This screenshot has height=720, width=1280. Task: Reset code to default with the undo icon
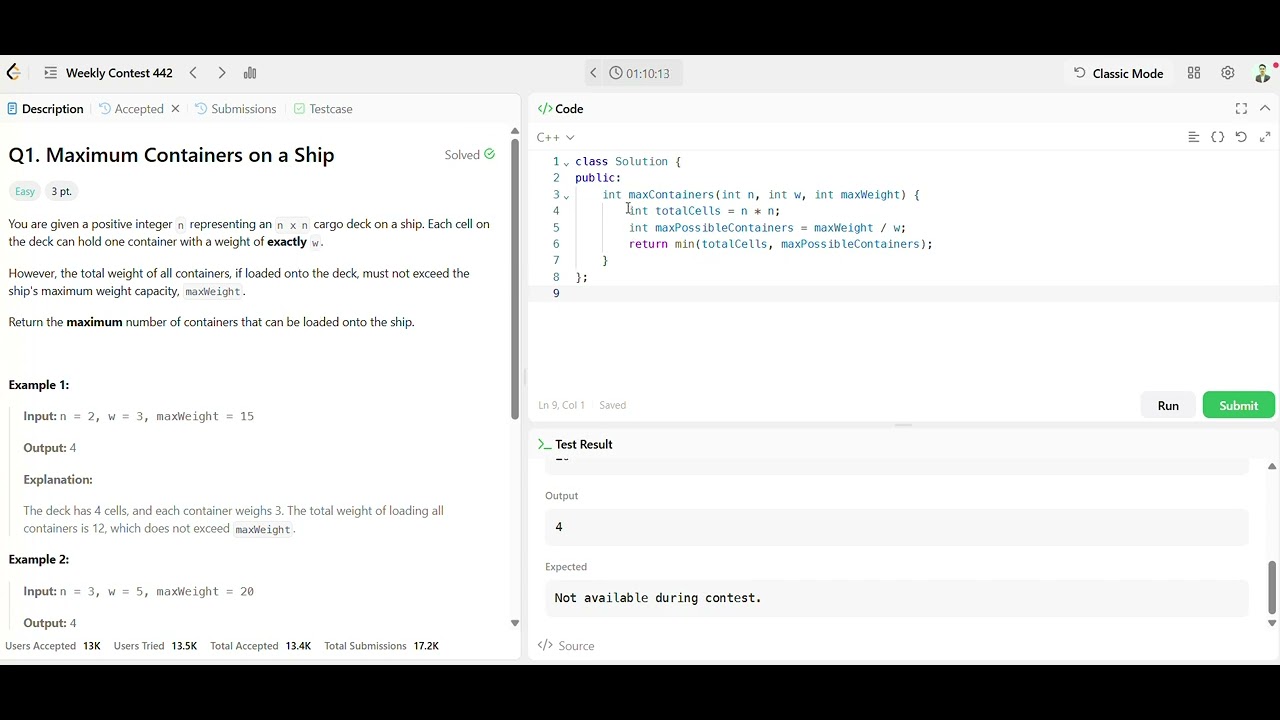point(1241,137)
